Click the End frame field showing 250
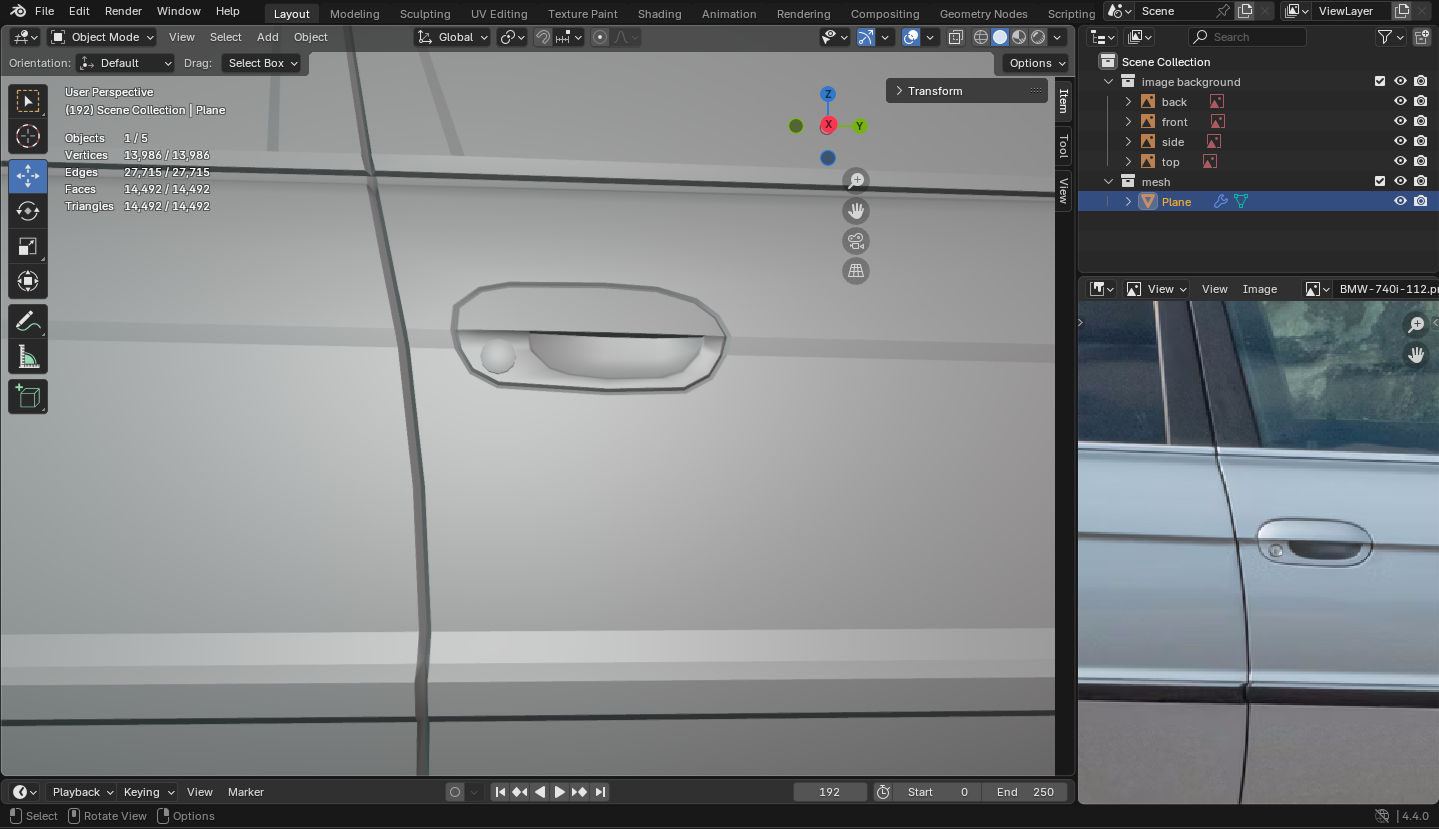The width and height of the screenshot is (1439, 829). (x=1025, y=792)
